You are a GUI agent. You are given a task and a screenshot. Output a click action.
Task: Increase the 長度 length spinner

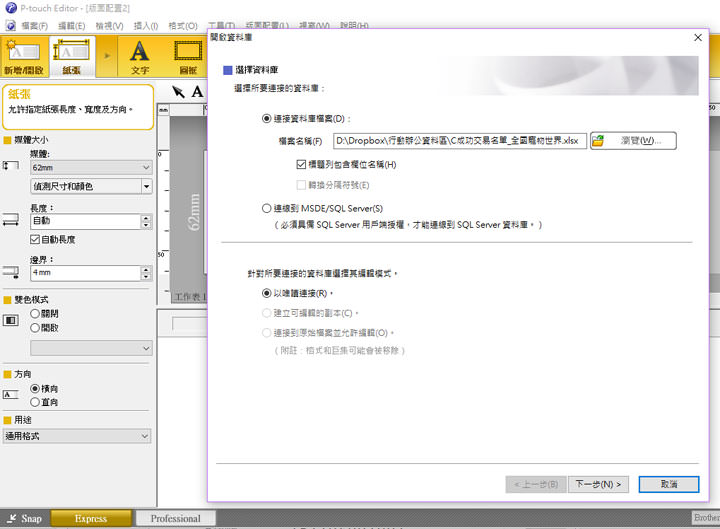pos(146,218)
